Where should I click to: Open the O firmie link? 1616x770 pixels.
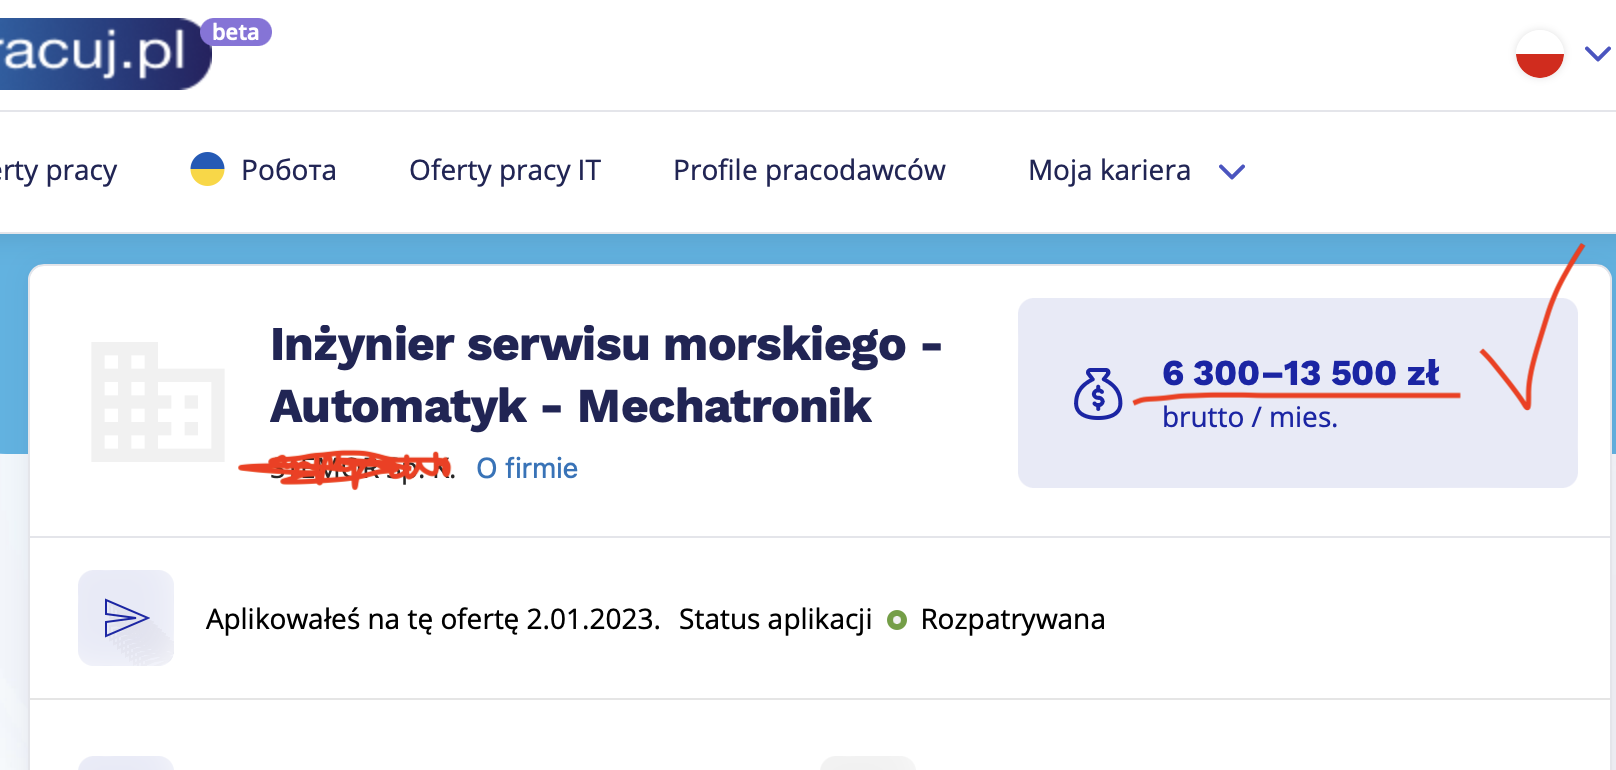(527, 468)
